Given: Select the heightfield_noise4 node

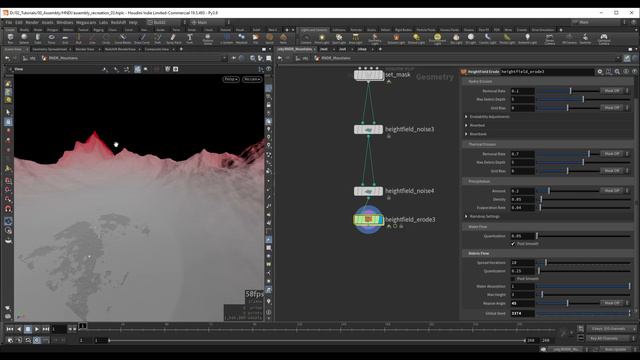Looking at the screenshot, I should click(368, 191).
